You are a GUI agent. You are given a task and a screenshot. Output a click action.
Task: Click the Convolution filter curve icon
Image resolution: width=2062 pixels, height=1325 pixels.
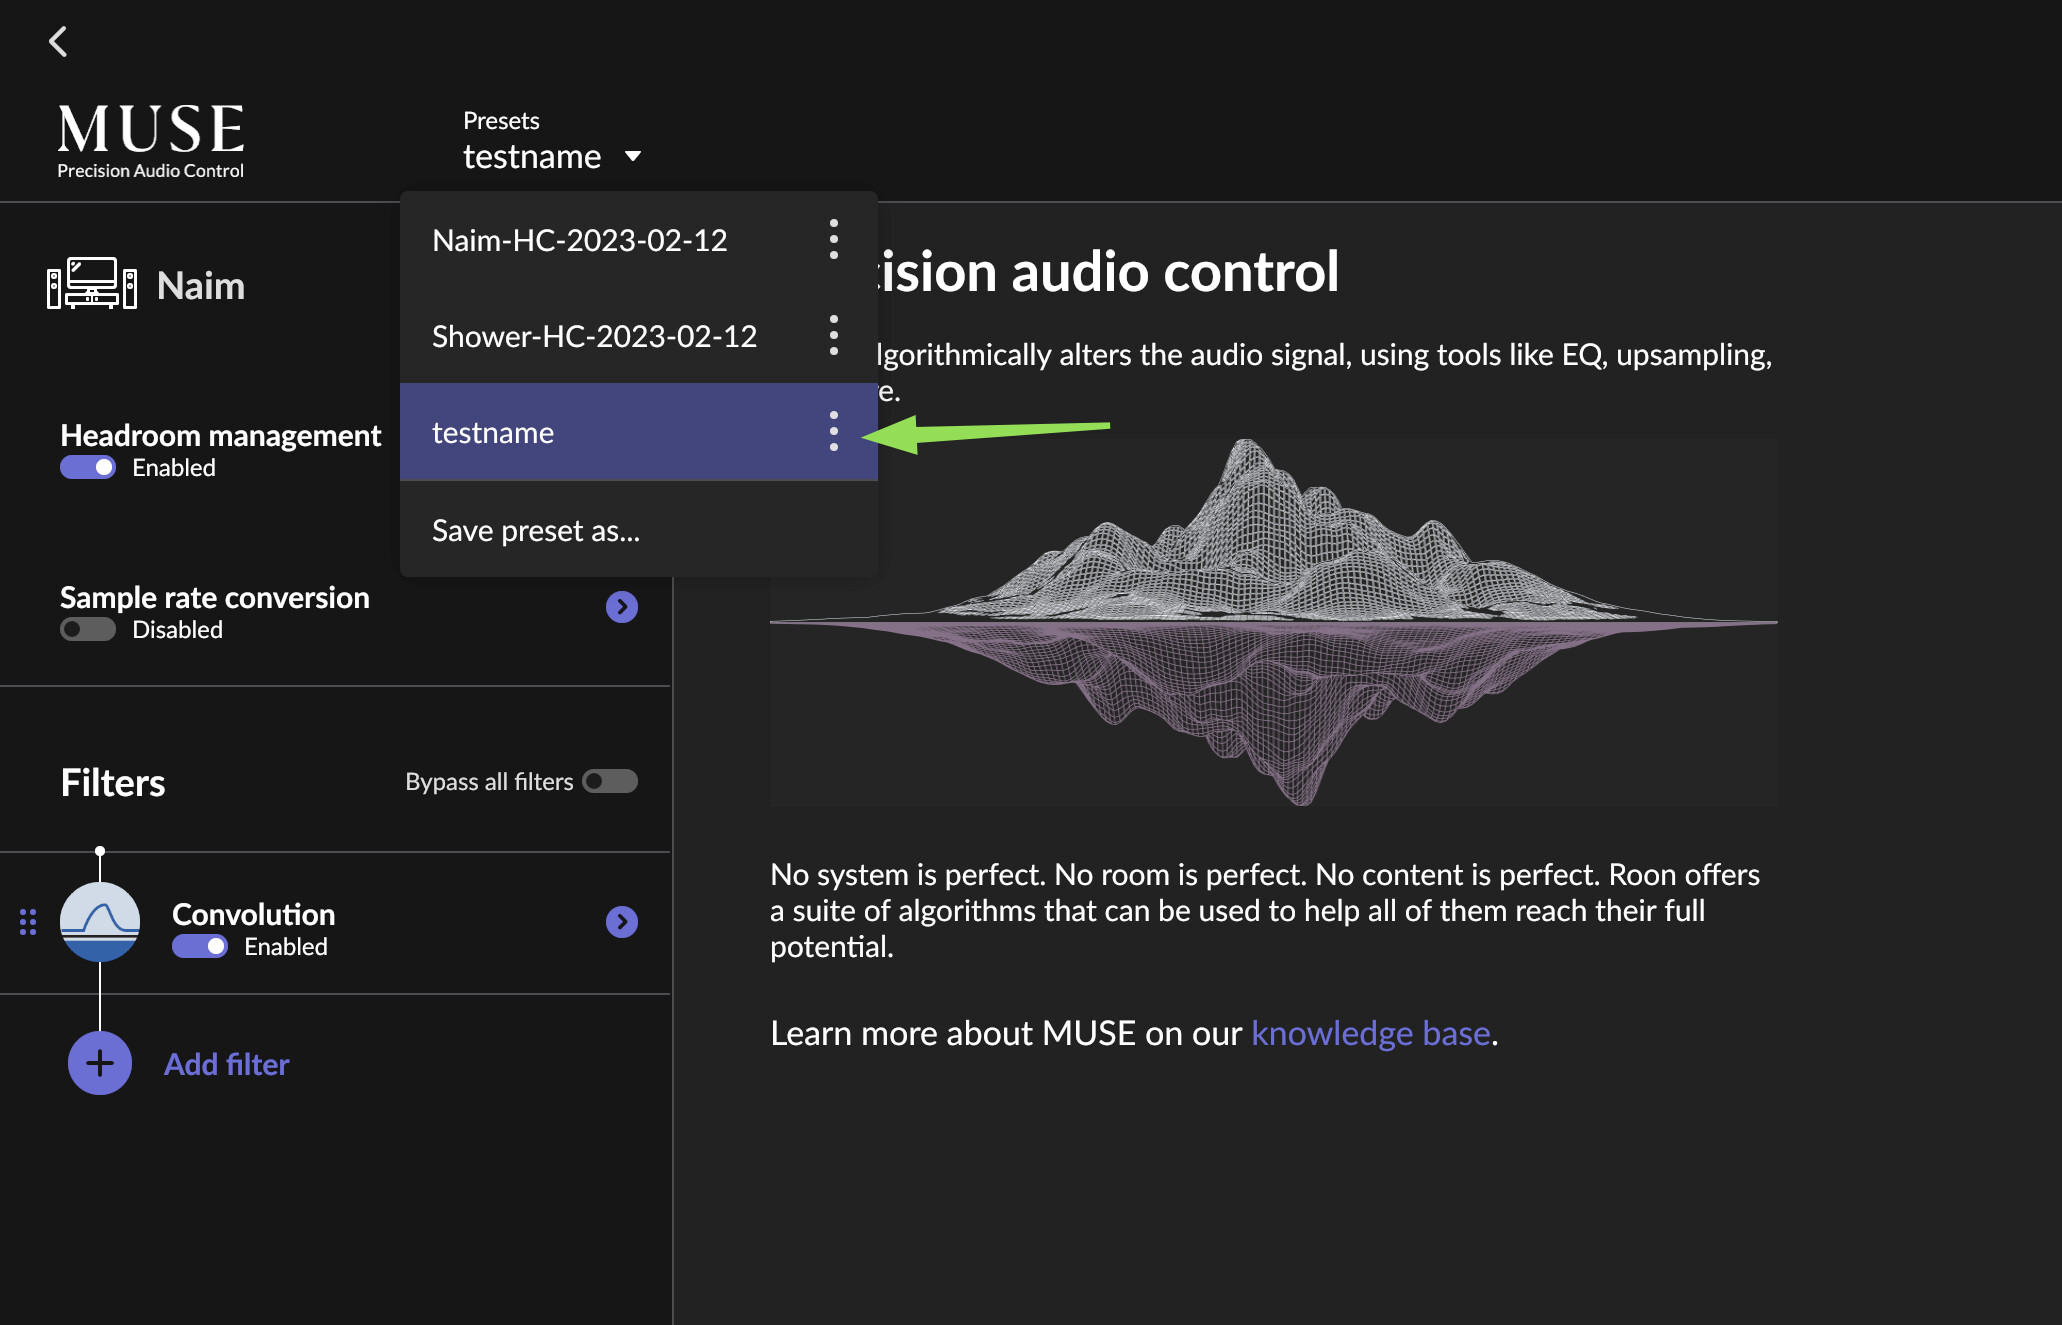click(99, 921)
